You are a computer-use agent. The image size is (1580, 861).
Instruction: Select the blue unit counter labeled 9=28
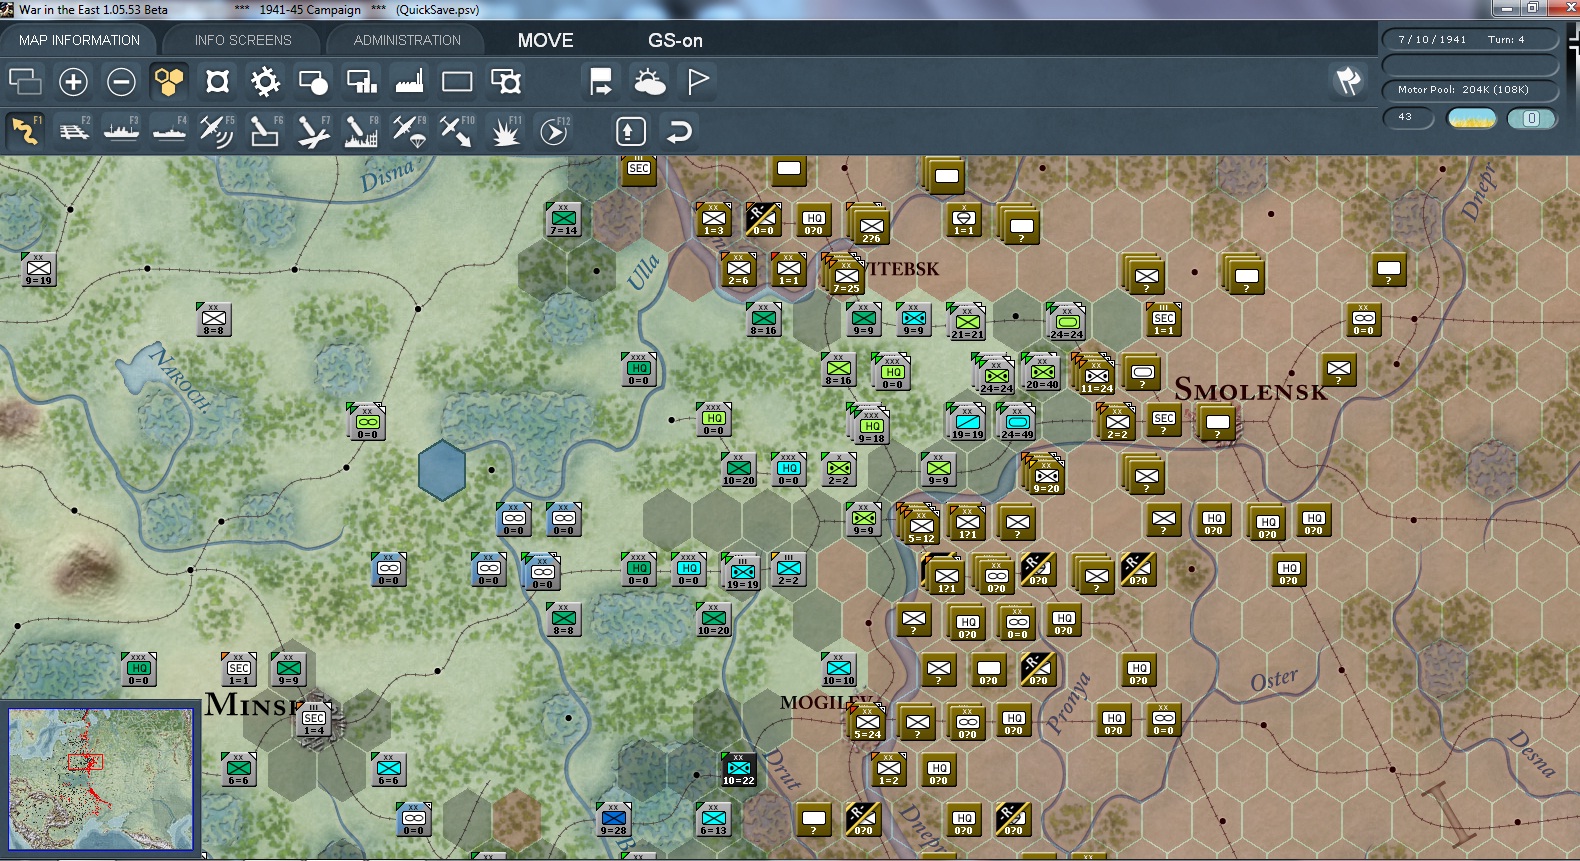(x=613, y=819)
